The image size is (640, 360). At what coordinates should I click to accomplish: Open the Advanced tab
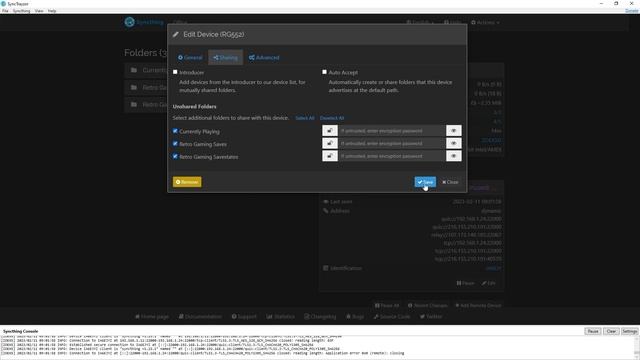tap(264, 58)
